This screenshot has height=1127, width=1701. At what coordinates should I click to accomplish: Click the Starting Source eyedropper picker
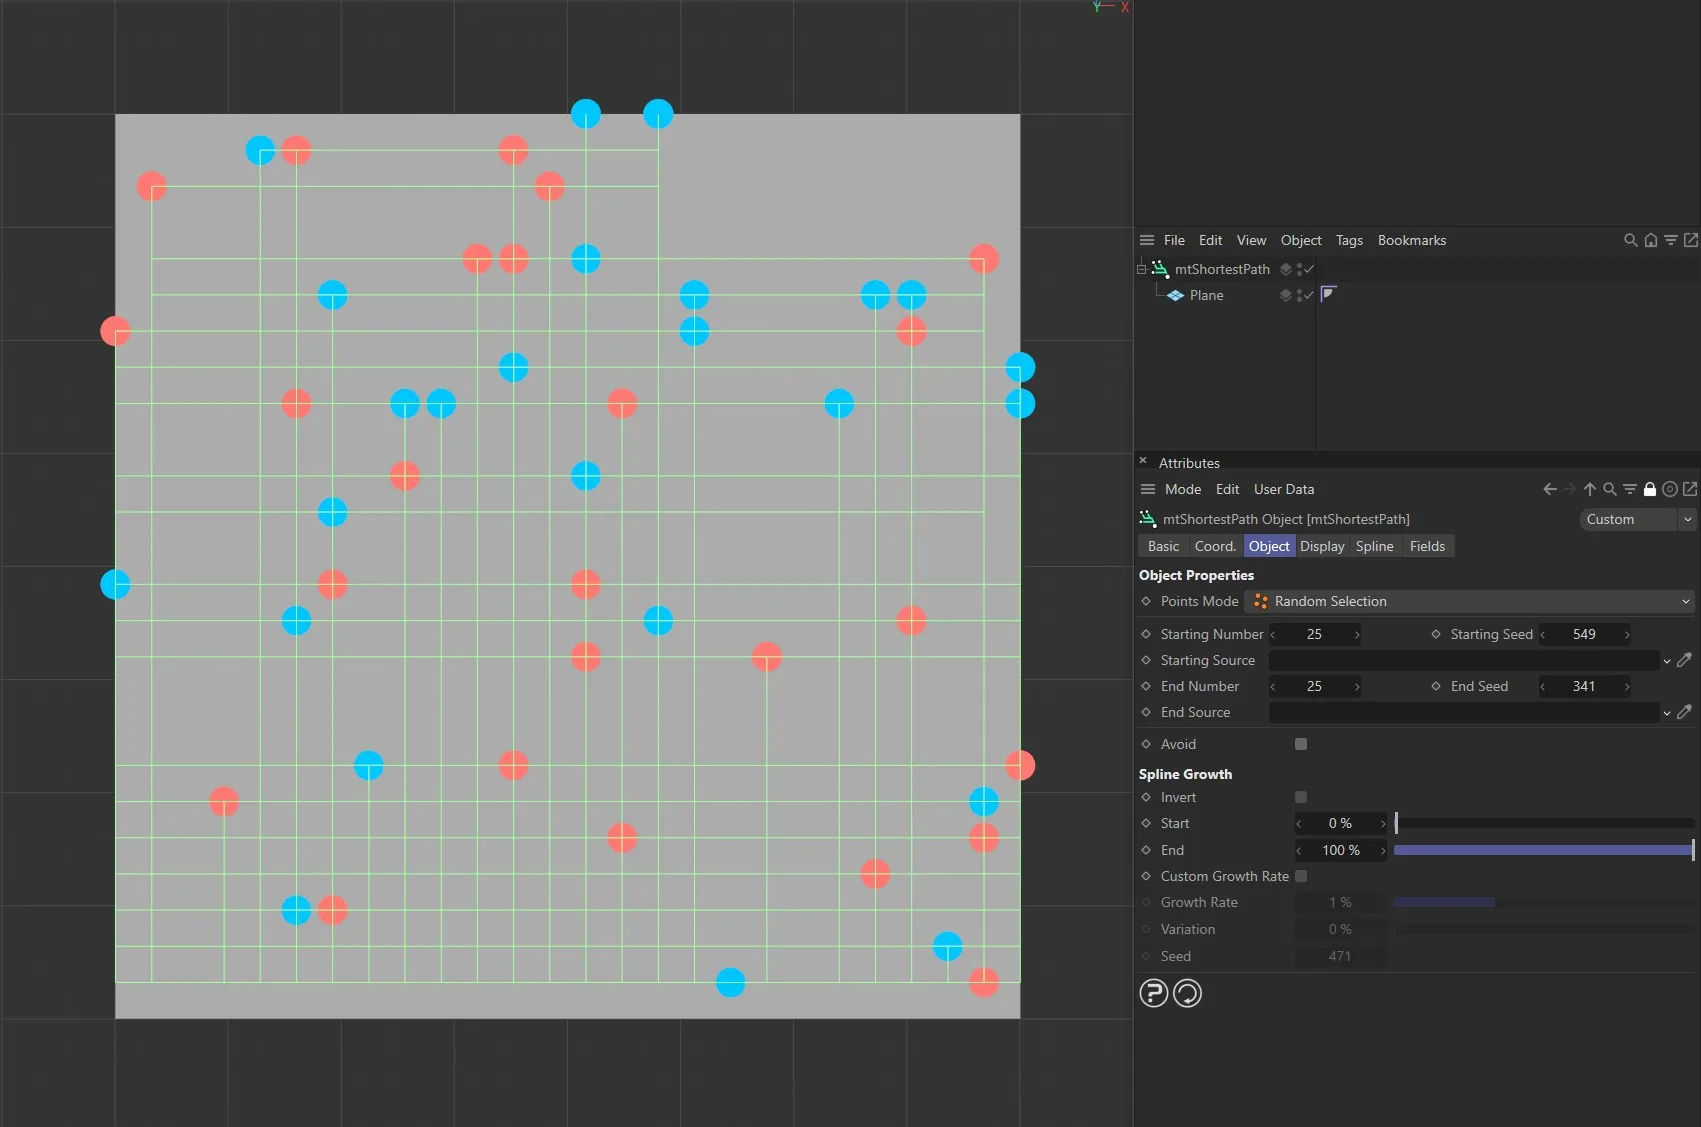(1684, 660)
